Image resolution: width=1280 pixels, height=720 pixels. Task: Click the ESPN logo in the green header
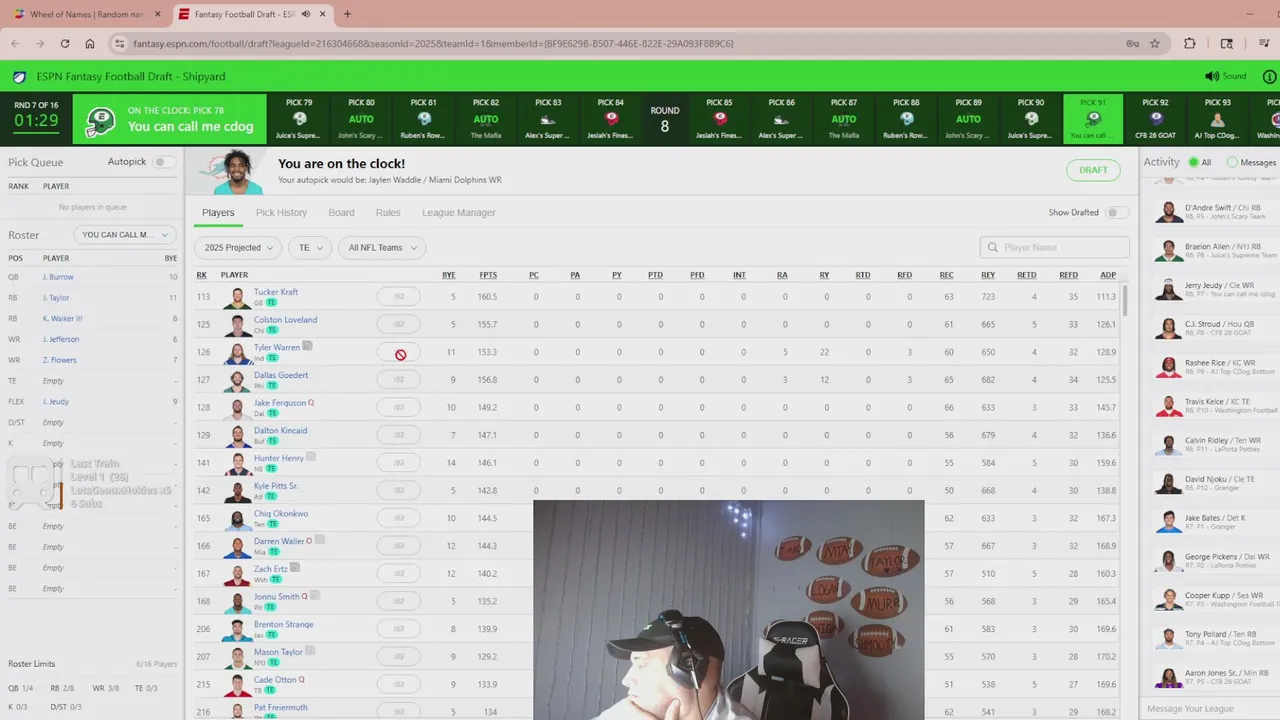coord(19,76)
